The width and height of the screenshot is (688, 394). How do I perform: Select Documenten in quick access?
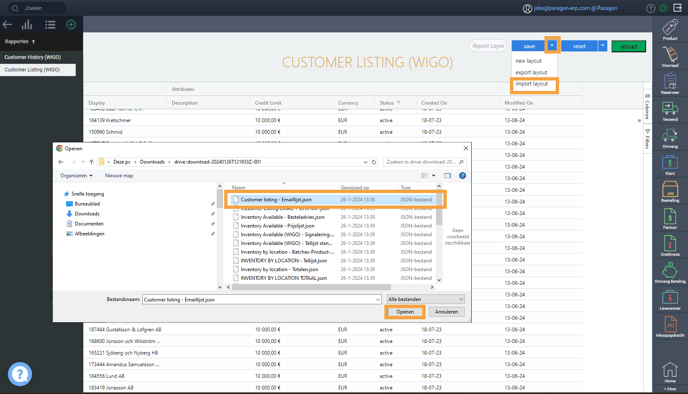point(89,224)
